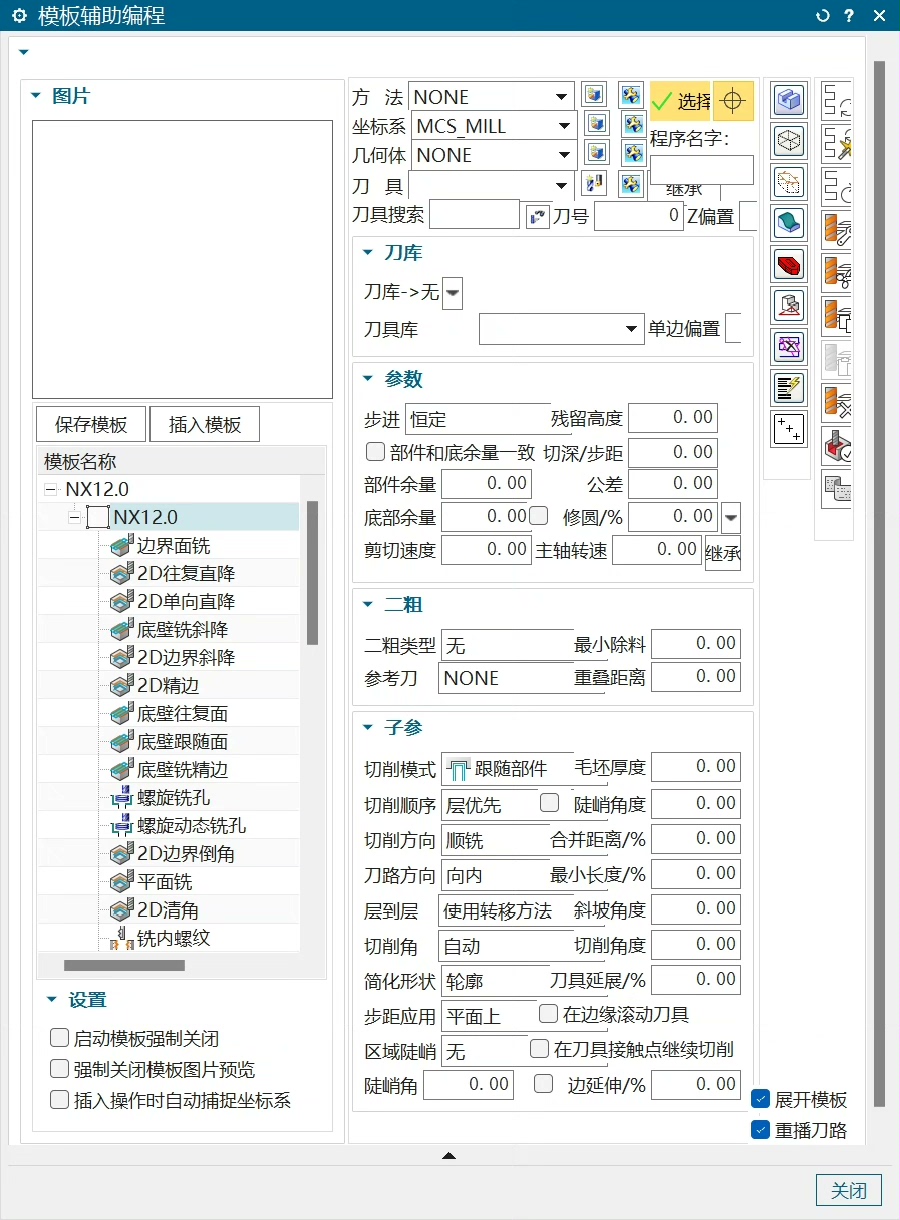This screenshot has height=1220, width=900.
Task: Collapse the root NX12.0 tree node
Action: [50, 489]
